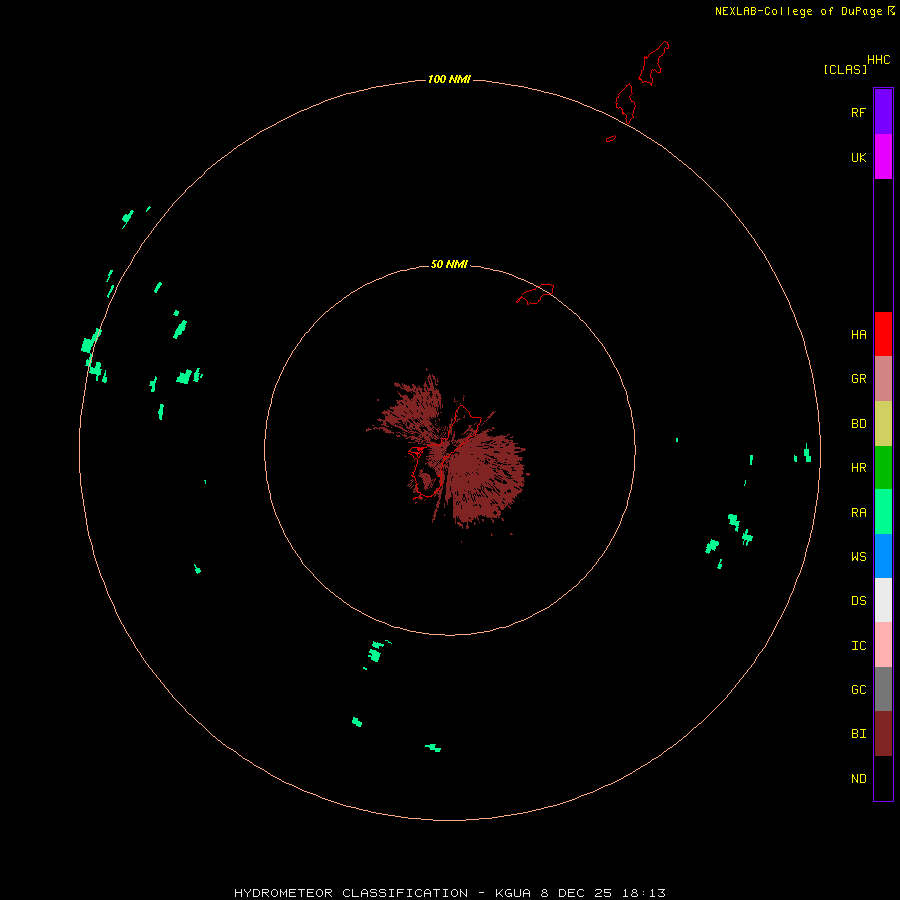Click the RF legend label
Viewport: 900px width, 900px height.
point(858,112)
